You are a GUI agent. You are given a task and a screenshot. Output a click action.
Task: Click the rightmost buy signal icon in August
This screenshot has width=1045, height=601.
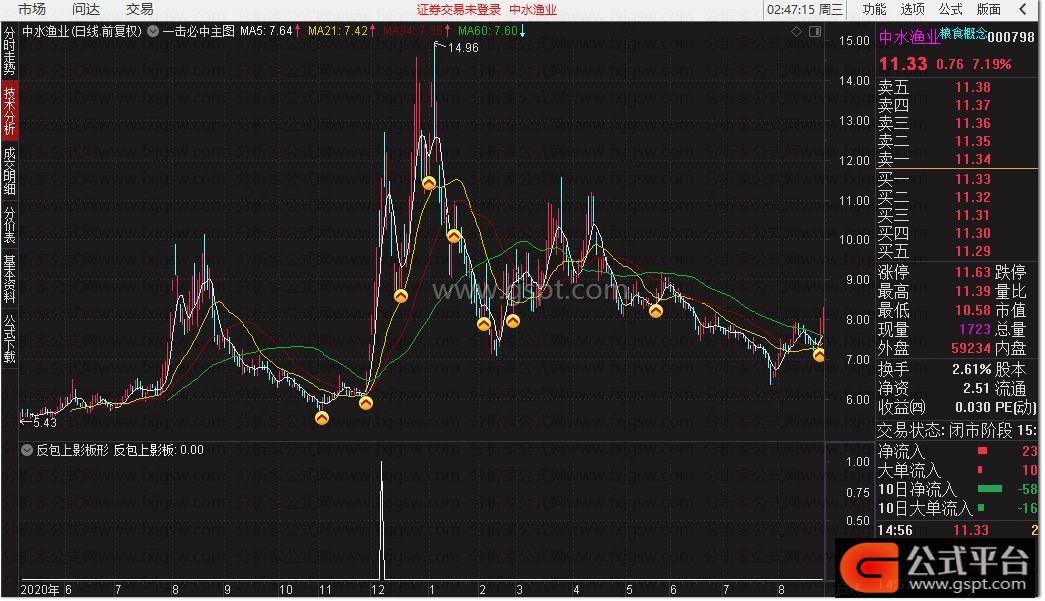(819, 356)
